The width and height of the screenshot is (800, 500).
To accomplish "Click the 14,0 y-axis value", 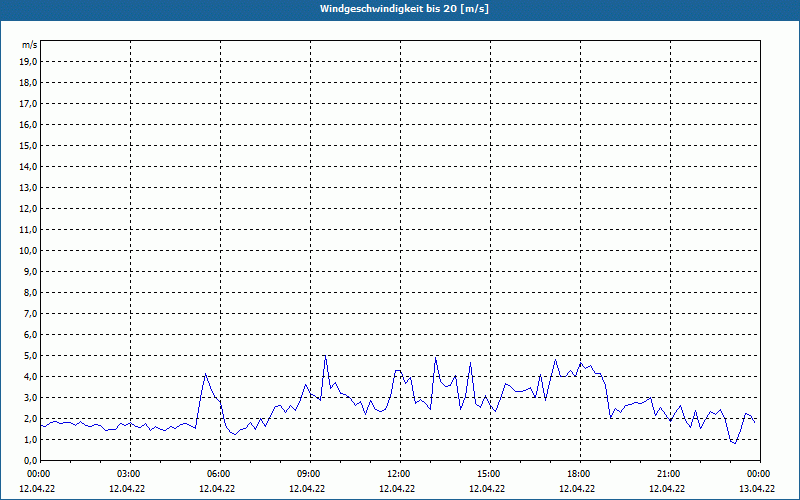I will click(x=28, y=166).
